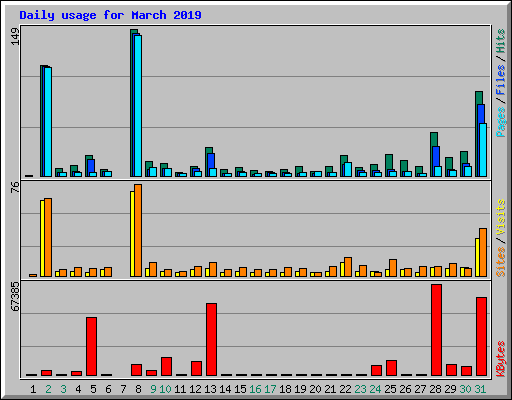Click day 20 on the date axis
The height and width of the screenshot is (400, 512).
tap(315, 389)
